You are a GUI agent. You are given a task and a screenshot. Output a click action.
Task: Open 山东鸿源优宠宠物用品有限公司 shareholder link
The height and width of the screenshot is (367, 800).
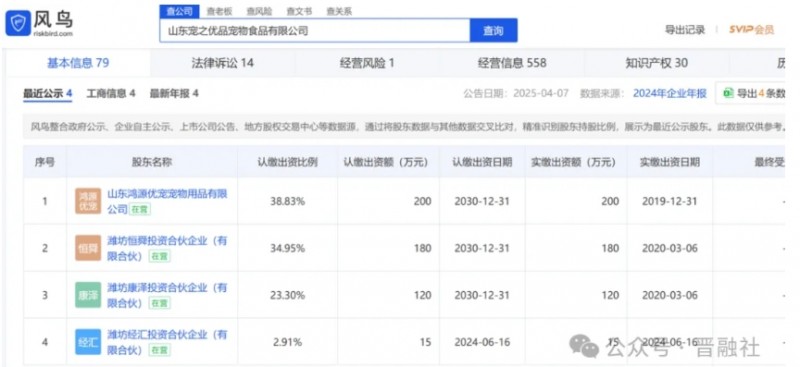point(167,201)
